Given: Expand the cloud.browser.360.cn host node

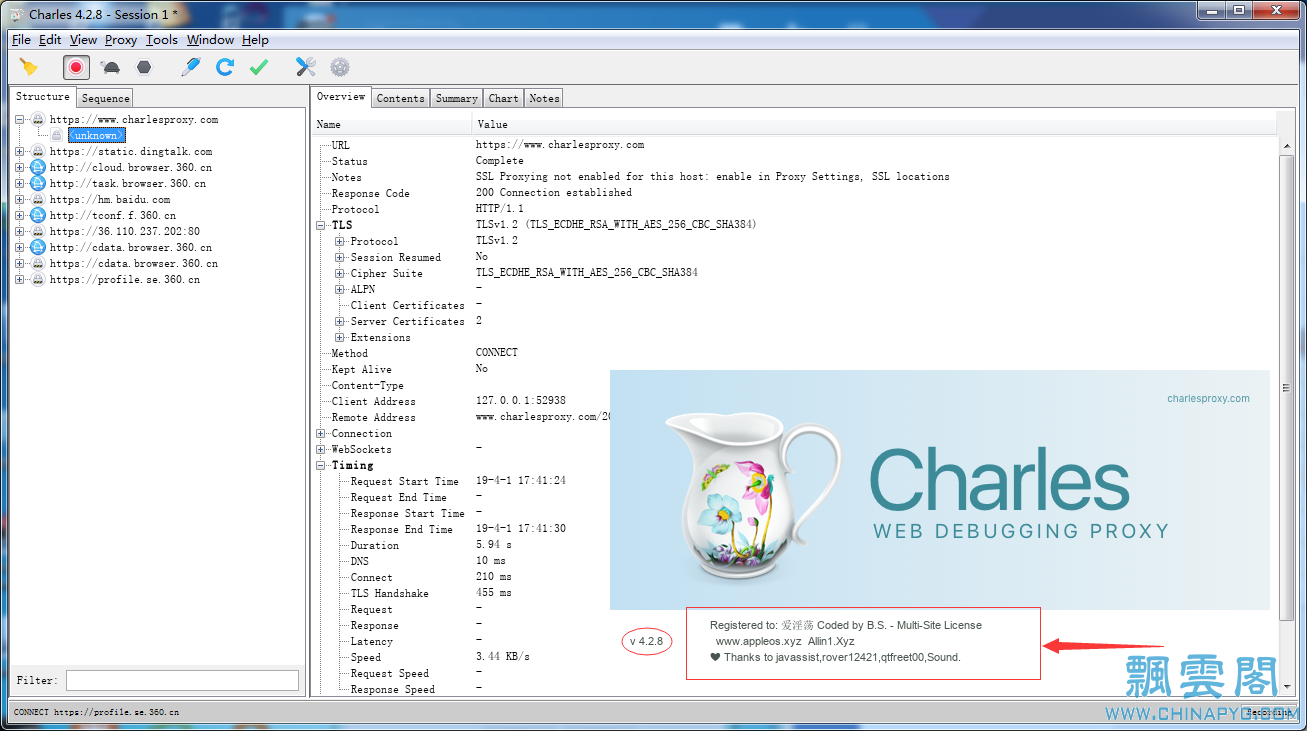Looking at the screenshot, I should point(20,168).
